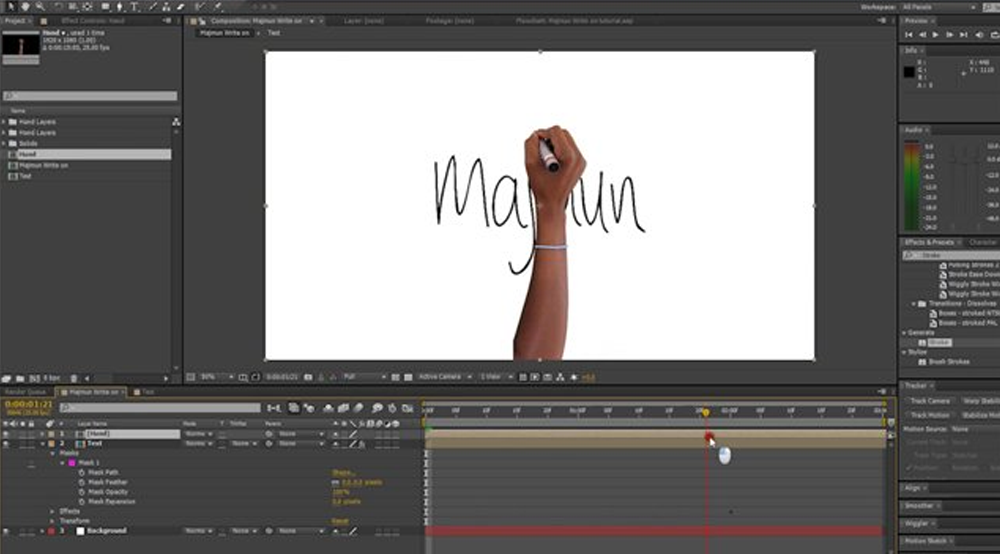Hide the Hand layer using eye icon
Image resolution: width=1000 pixels, height=554 pixels.
6,434
